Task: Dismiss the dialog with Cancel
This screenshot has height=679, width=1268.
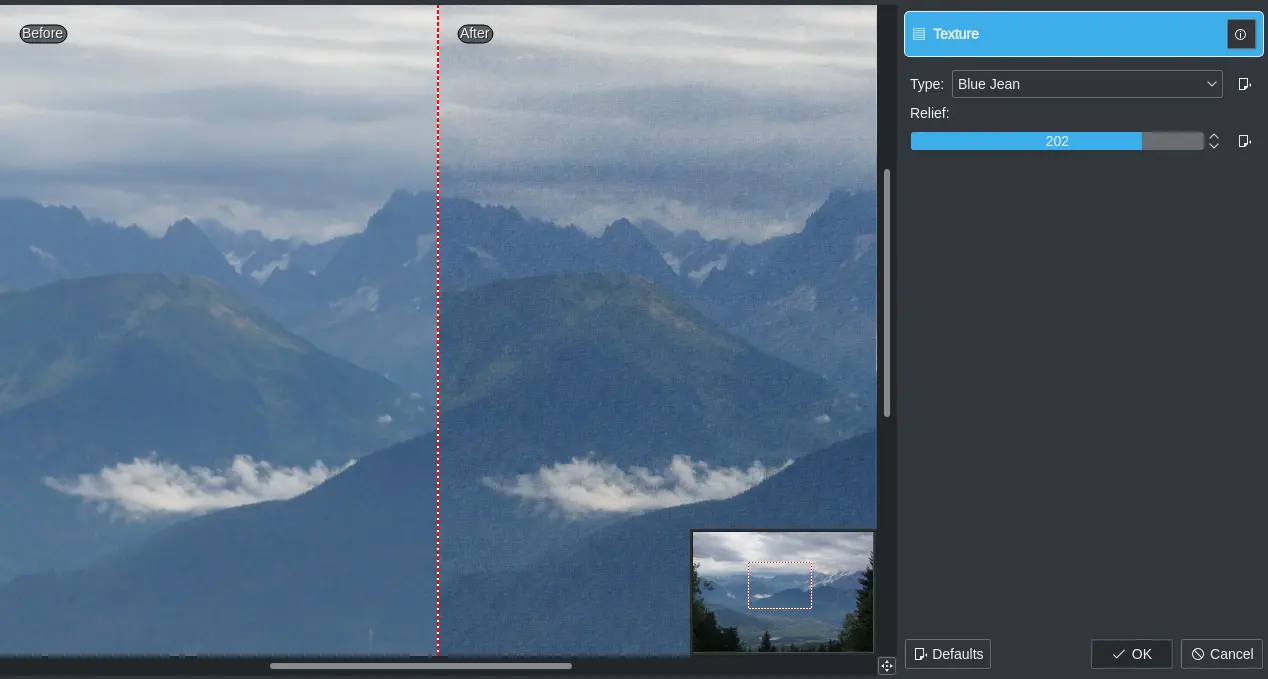Action: click(x=1221, y=654)
